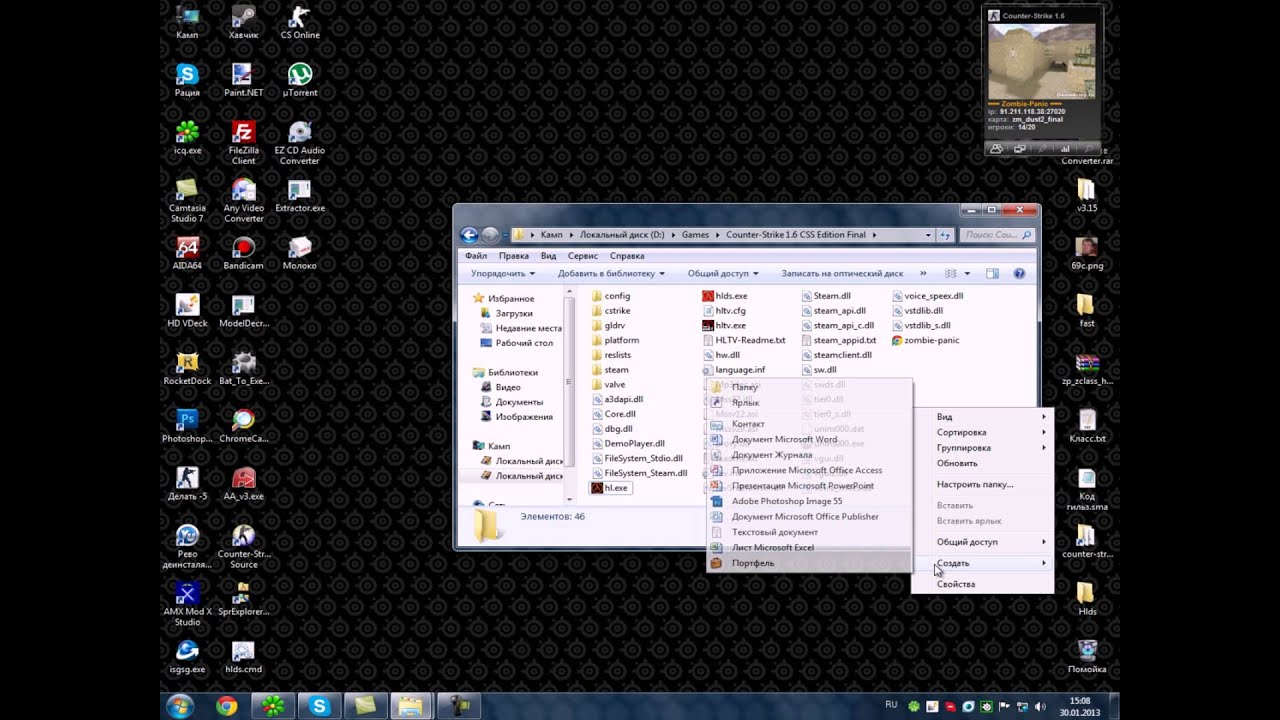Image resolution: width=1280 pixels, height=720 pixels.
Task: Open the Camtasia Studio 7 shortcut
Action: click(187, 201)
